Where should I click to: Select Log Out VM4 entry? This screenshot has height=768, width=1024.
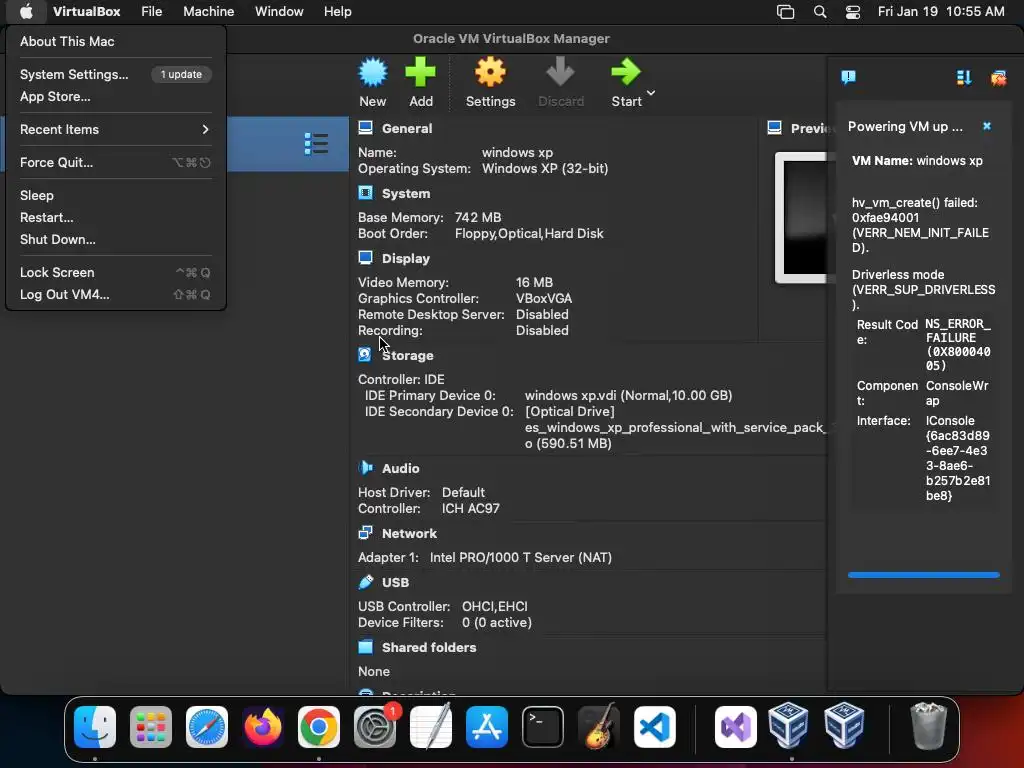pos(116,294)
